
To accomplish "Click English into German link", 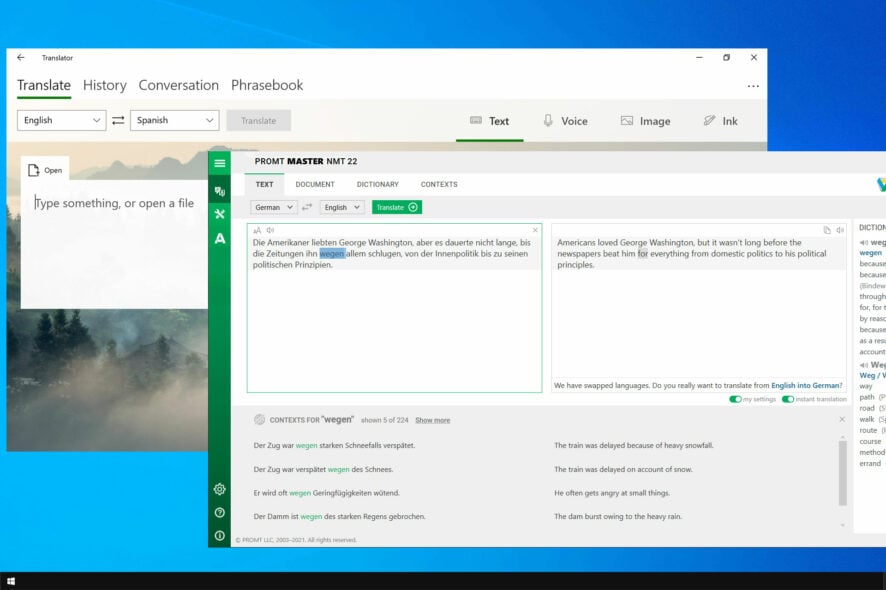I will pyautogui.click(x=806, y=385).
